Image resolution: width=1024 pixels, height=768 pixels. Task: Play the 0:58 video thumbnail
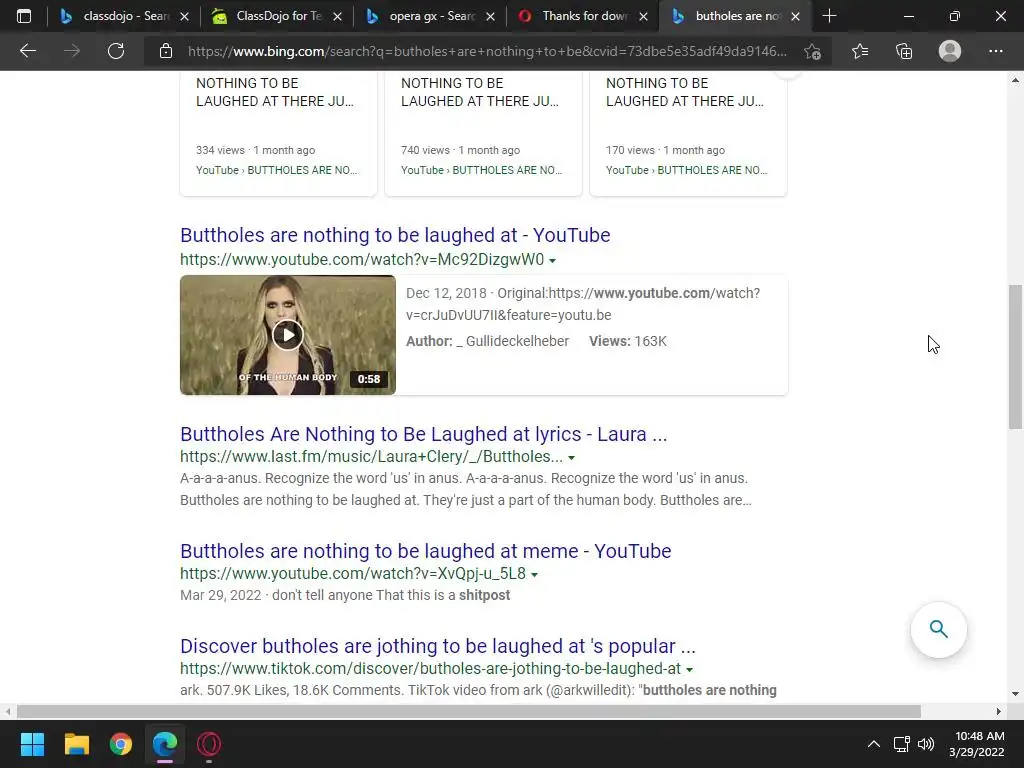288,335
